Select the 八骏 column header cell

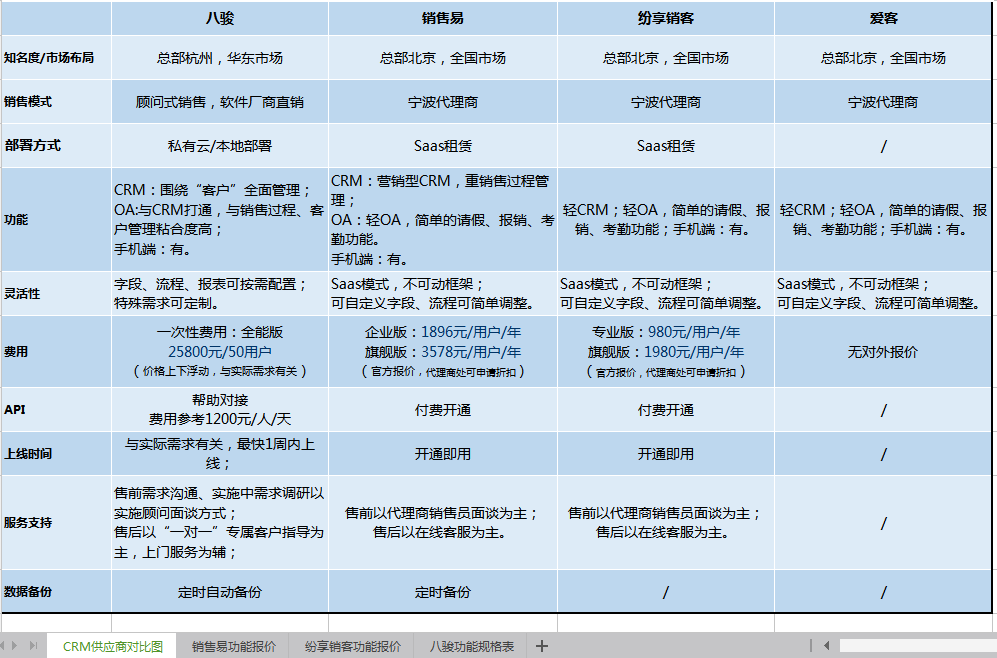[x=220, y=18]
